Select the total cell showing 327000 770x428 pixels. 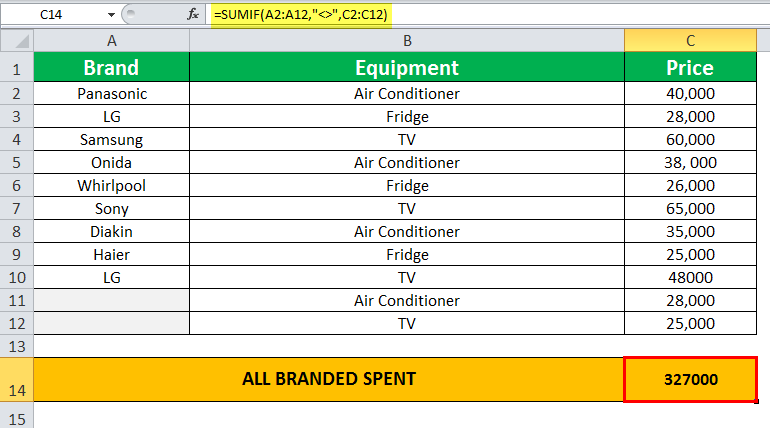(x=690, y=379)
